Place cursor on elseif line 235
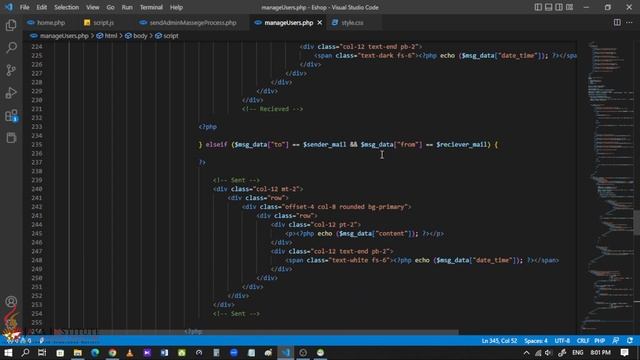This screenshot has width=640, height=360. (x=348, y=144)
